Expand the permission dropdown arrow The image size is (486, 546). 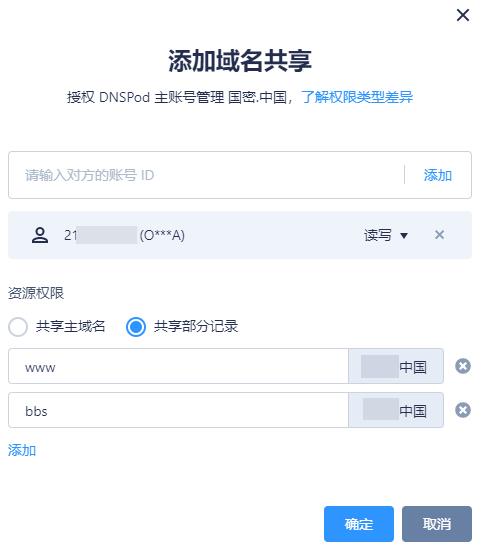pyautogui.click(x=404, y=236)
